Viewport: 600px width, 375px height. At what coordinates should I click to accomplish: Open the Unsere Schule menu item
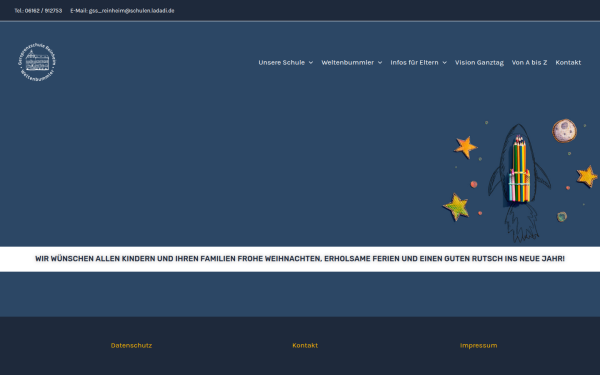[x=282, y=62]
